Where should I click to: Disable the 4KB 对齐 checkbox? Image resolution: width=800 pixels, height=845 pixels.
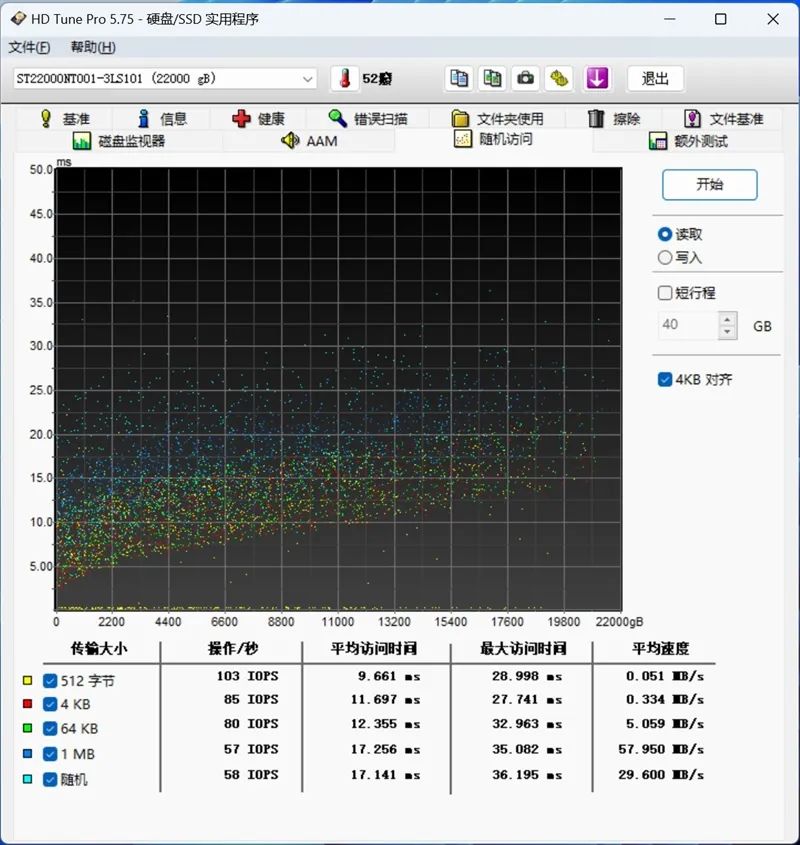click(x=665, y=379)
